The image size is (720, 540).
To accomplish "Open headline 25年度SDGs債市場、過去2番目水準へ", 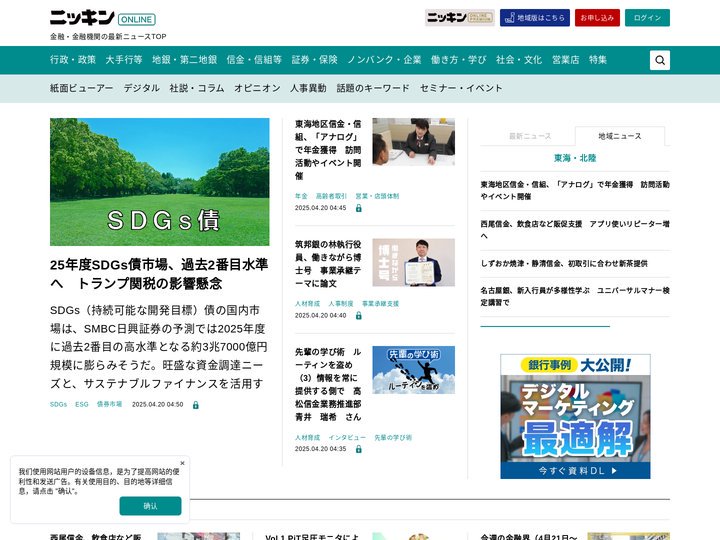I will (x=159, y=274).
